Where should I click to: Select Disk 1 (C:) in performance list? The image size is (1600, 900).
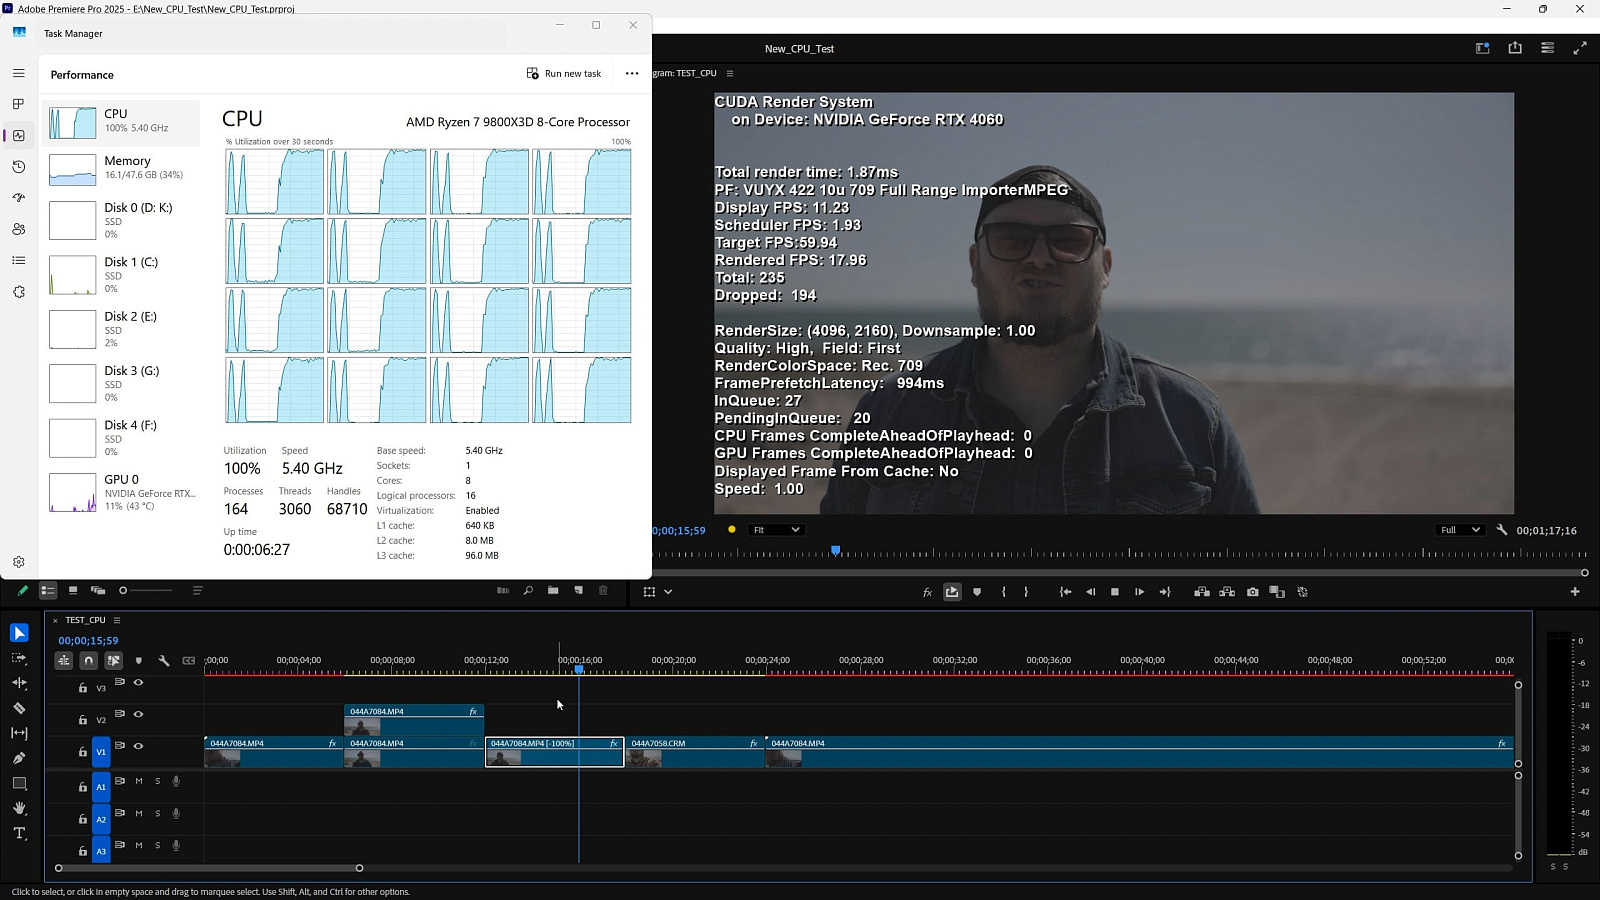122,275
